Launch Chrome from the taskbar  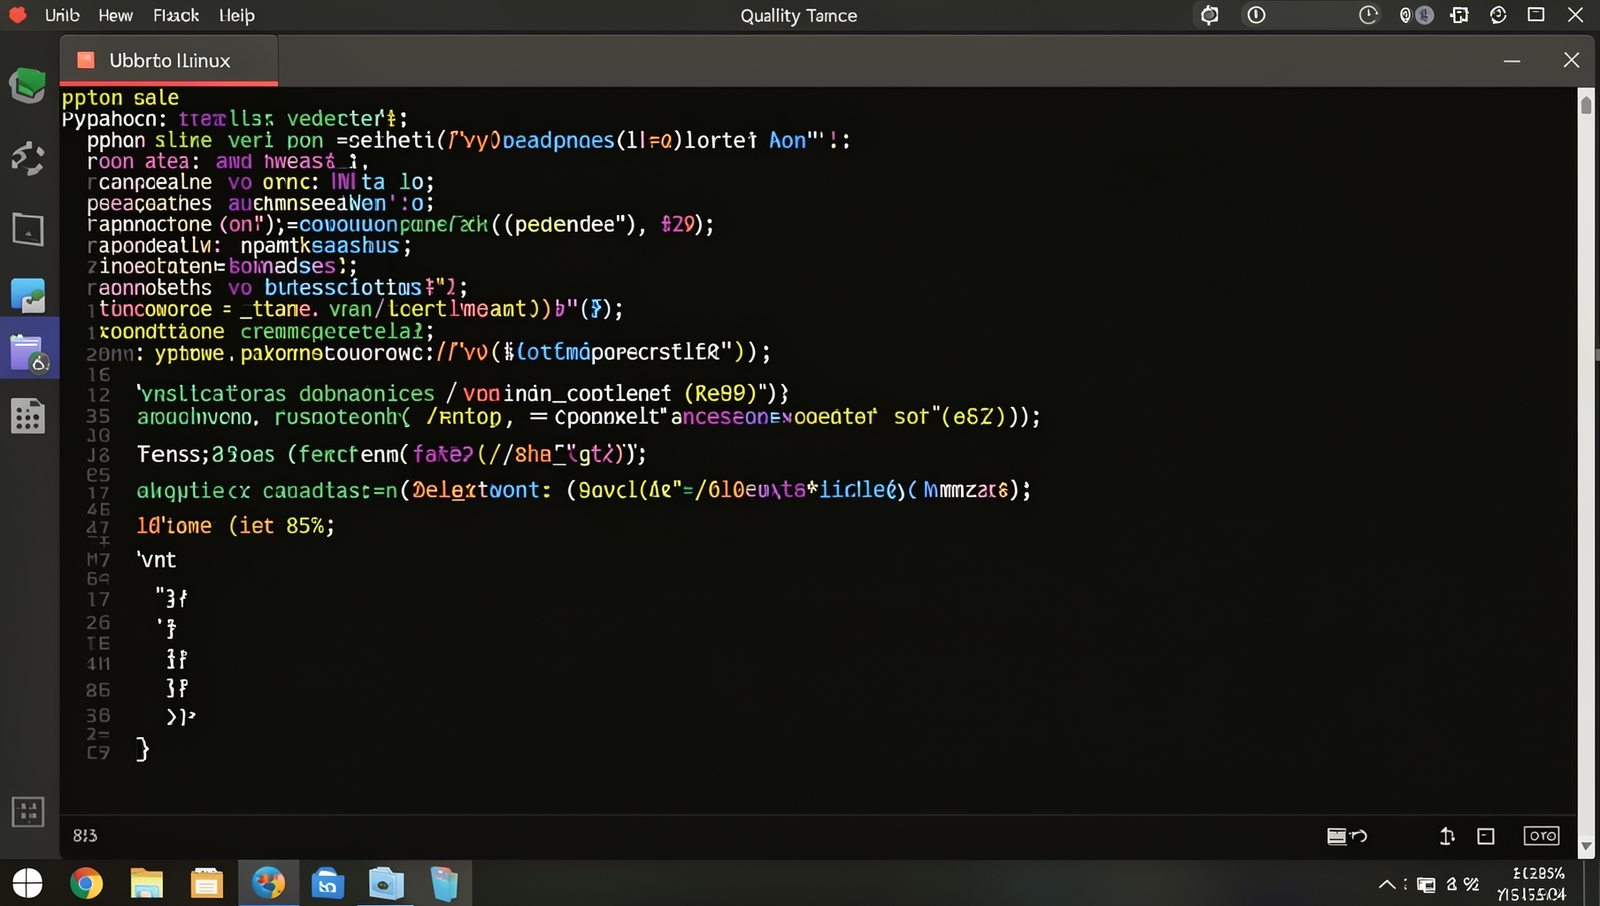click(x=87, y=883)
